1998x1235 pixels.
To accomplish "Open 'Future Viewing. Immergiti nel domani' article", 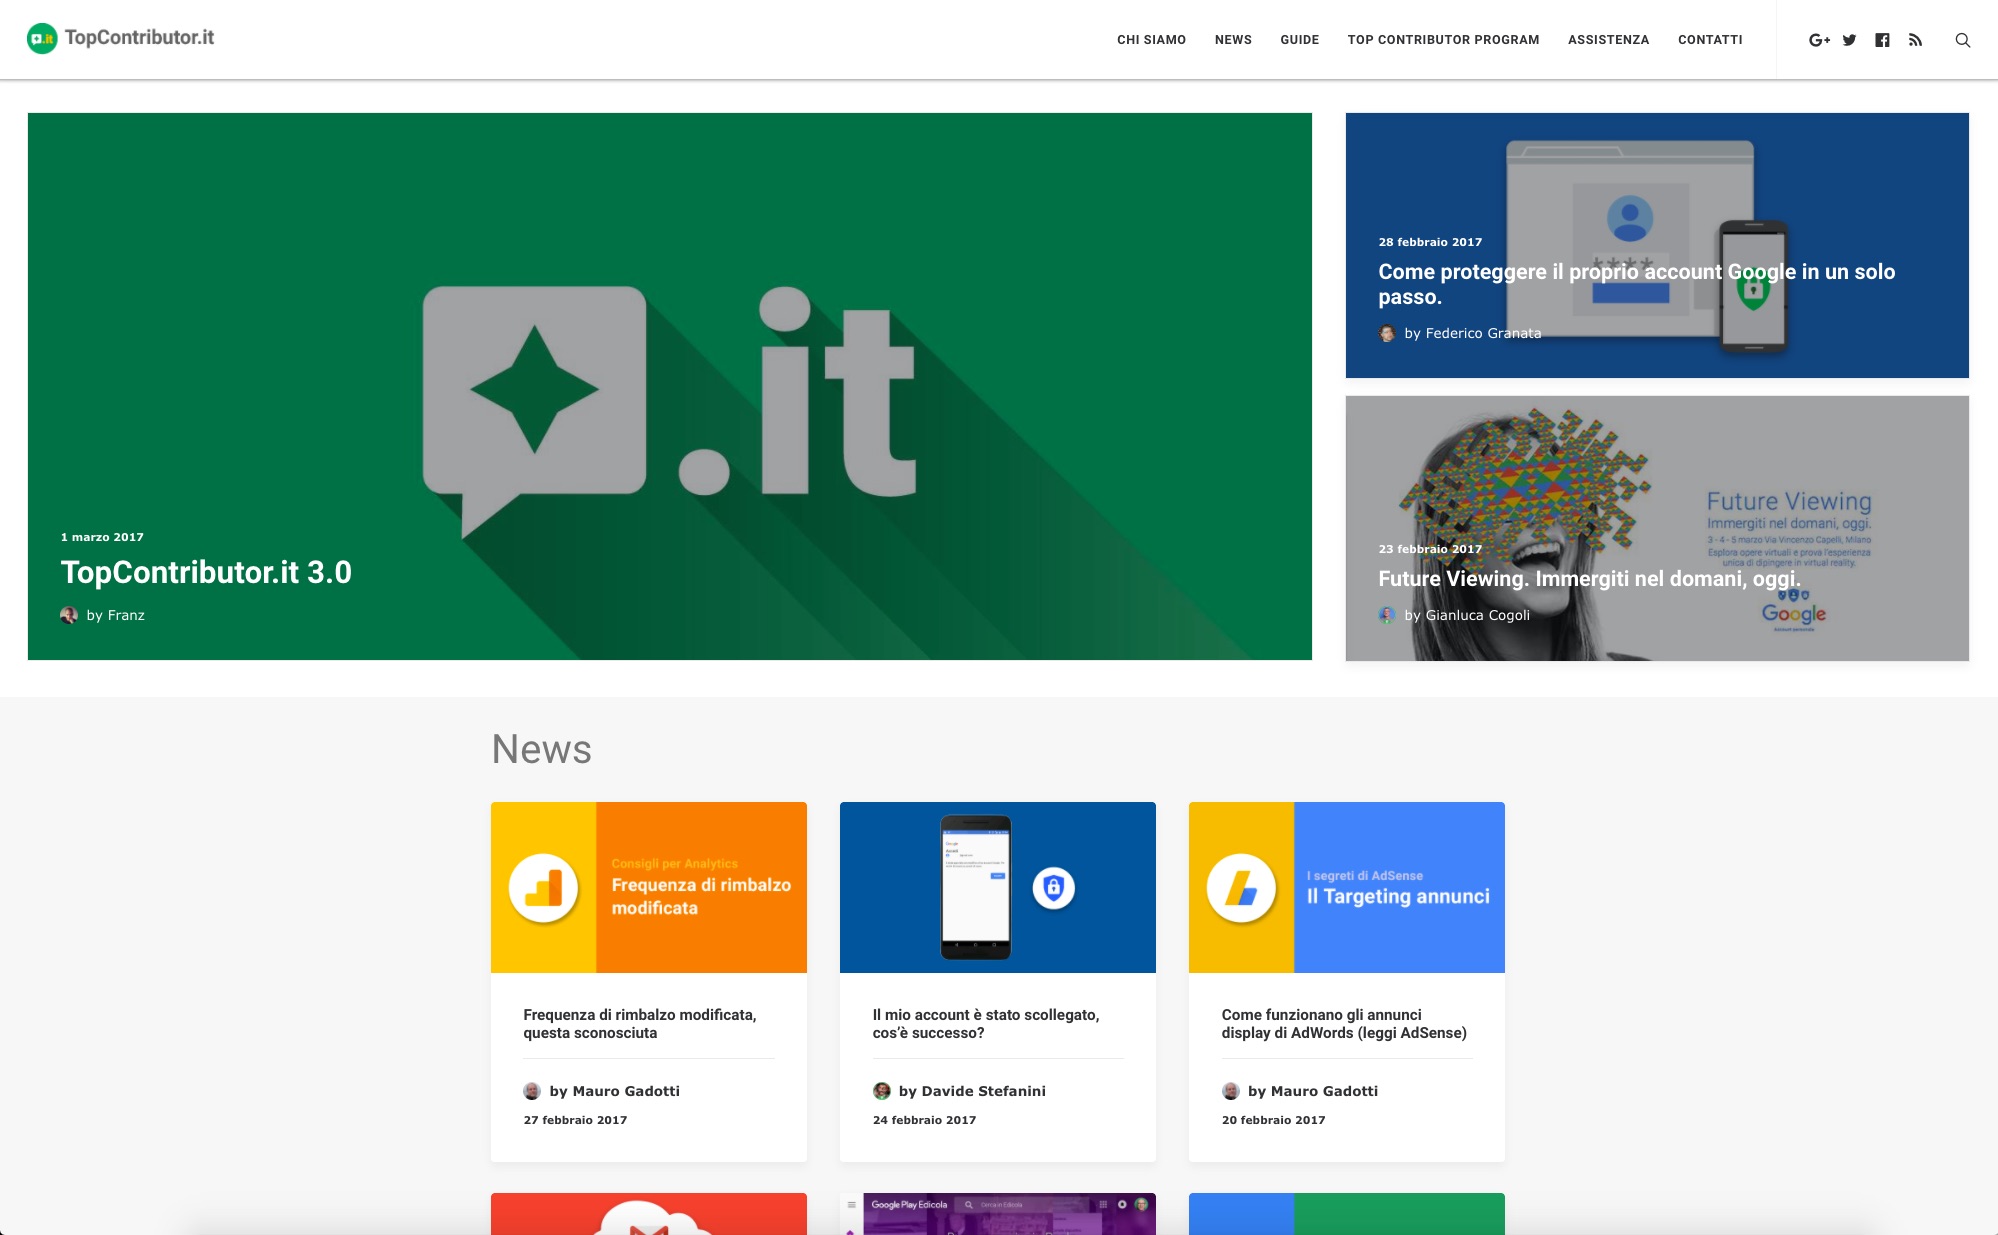I will [x=1589, y=579].
